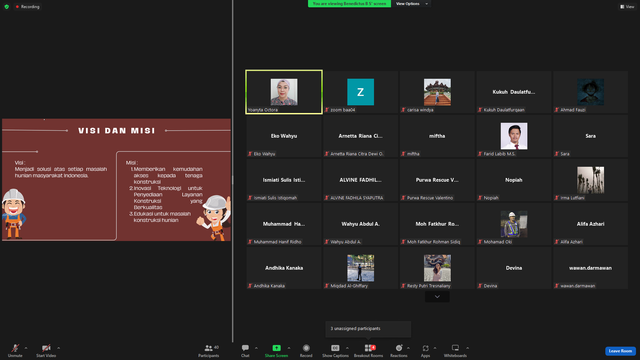Select Farid Labib M.S.'s photo tile

coord(514,136)
